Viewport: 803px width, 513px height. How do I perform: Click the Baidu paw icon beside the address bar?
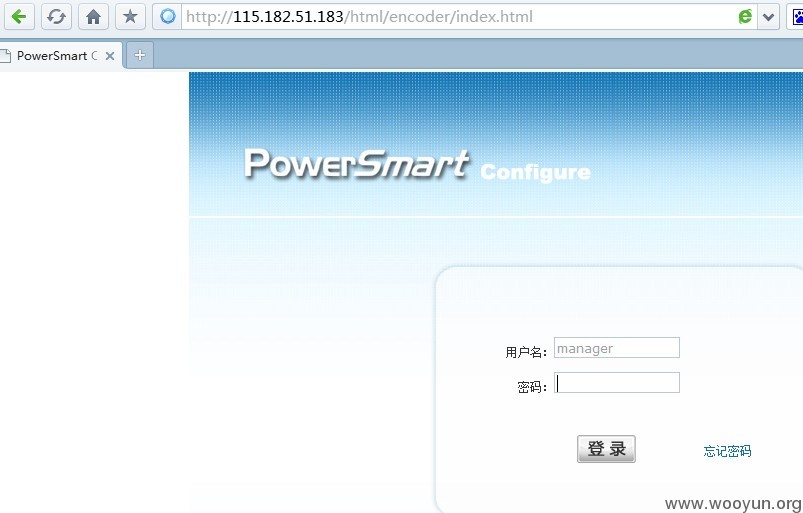[x=797, y=17]
